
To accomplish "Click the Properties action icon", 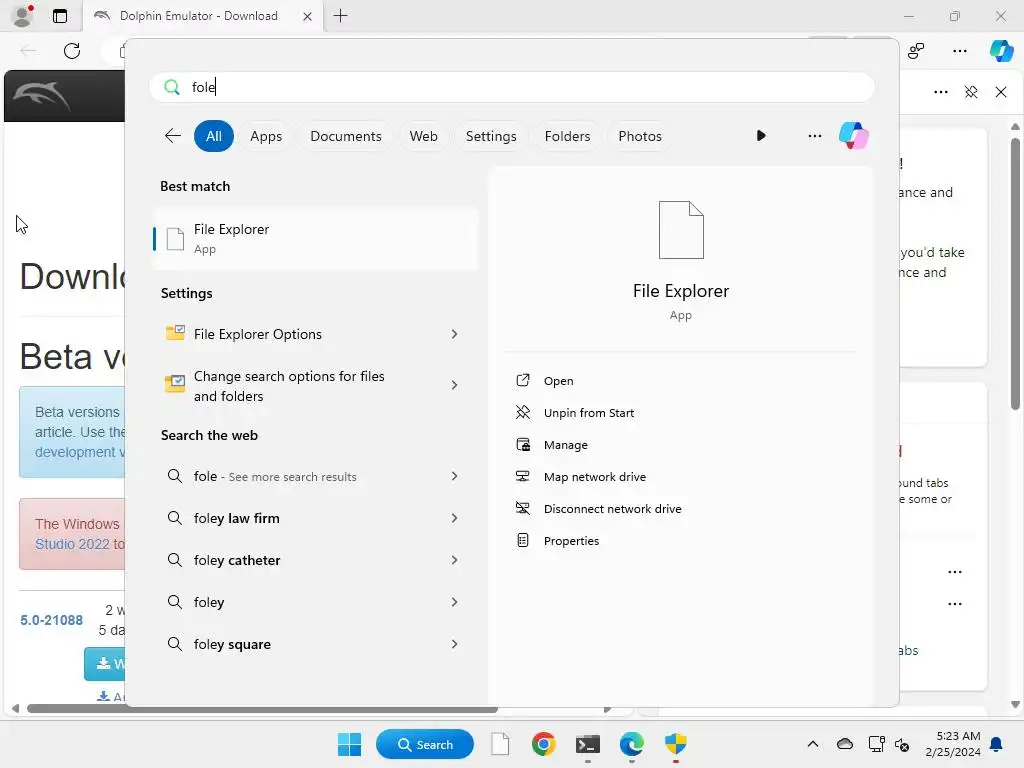I will click(x=523, y=540).
